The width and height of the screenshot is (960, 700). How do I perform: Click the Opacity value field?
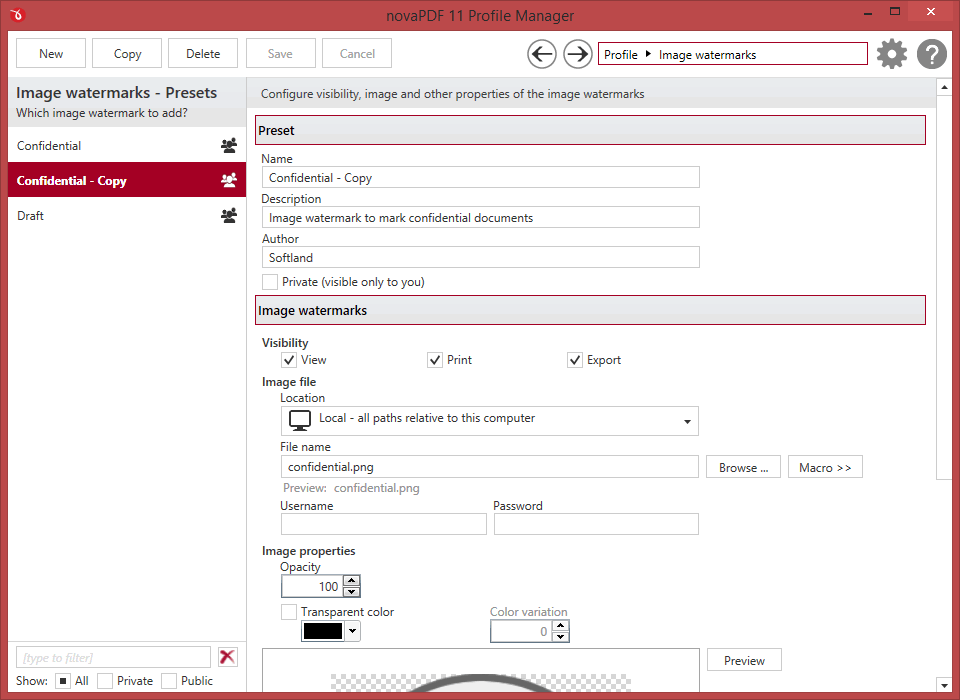pyautogui.click(x=312, y=586)
